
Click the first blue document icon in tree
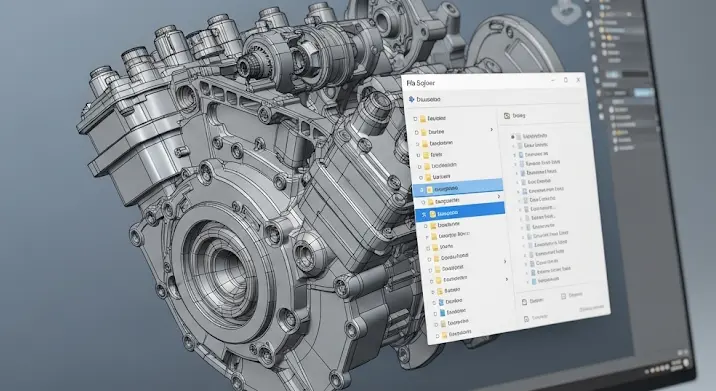pyautogui.click(x=441, y=302)
